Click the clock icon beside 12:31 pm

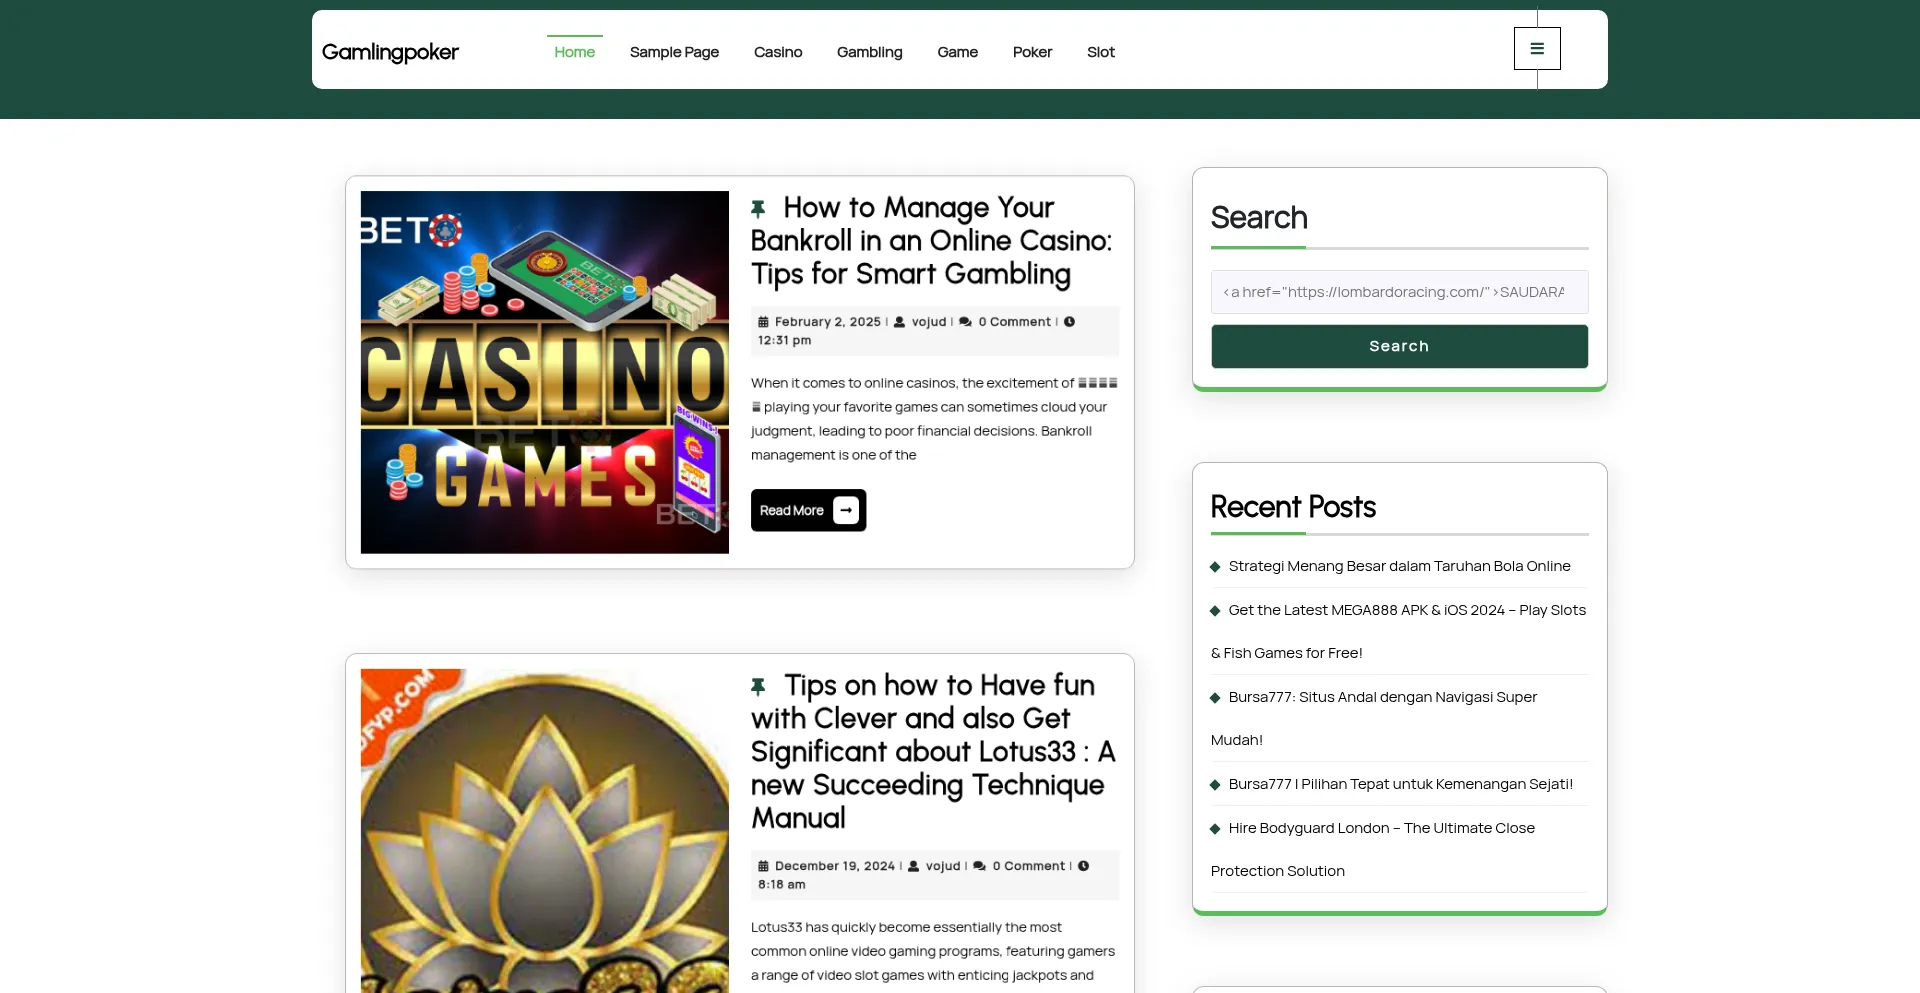click(1069, 322)
